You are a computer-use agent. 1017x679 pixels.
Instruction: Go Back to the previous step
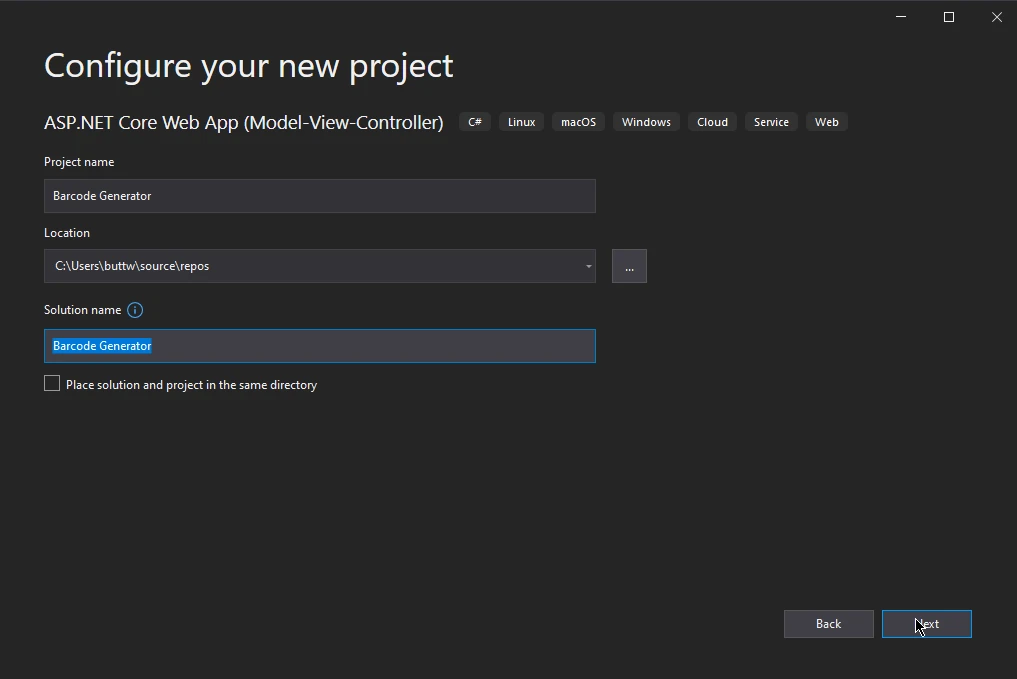(828, 624)
